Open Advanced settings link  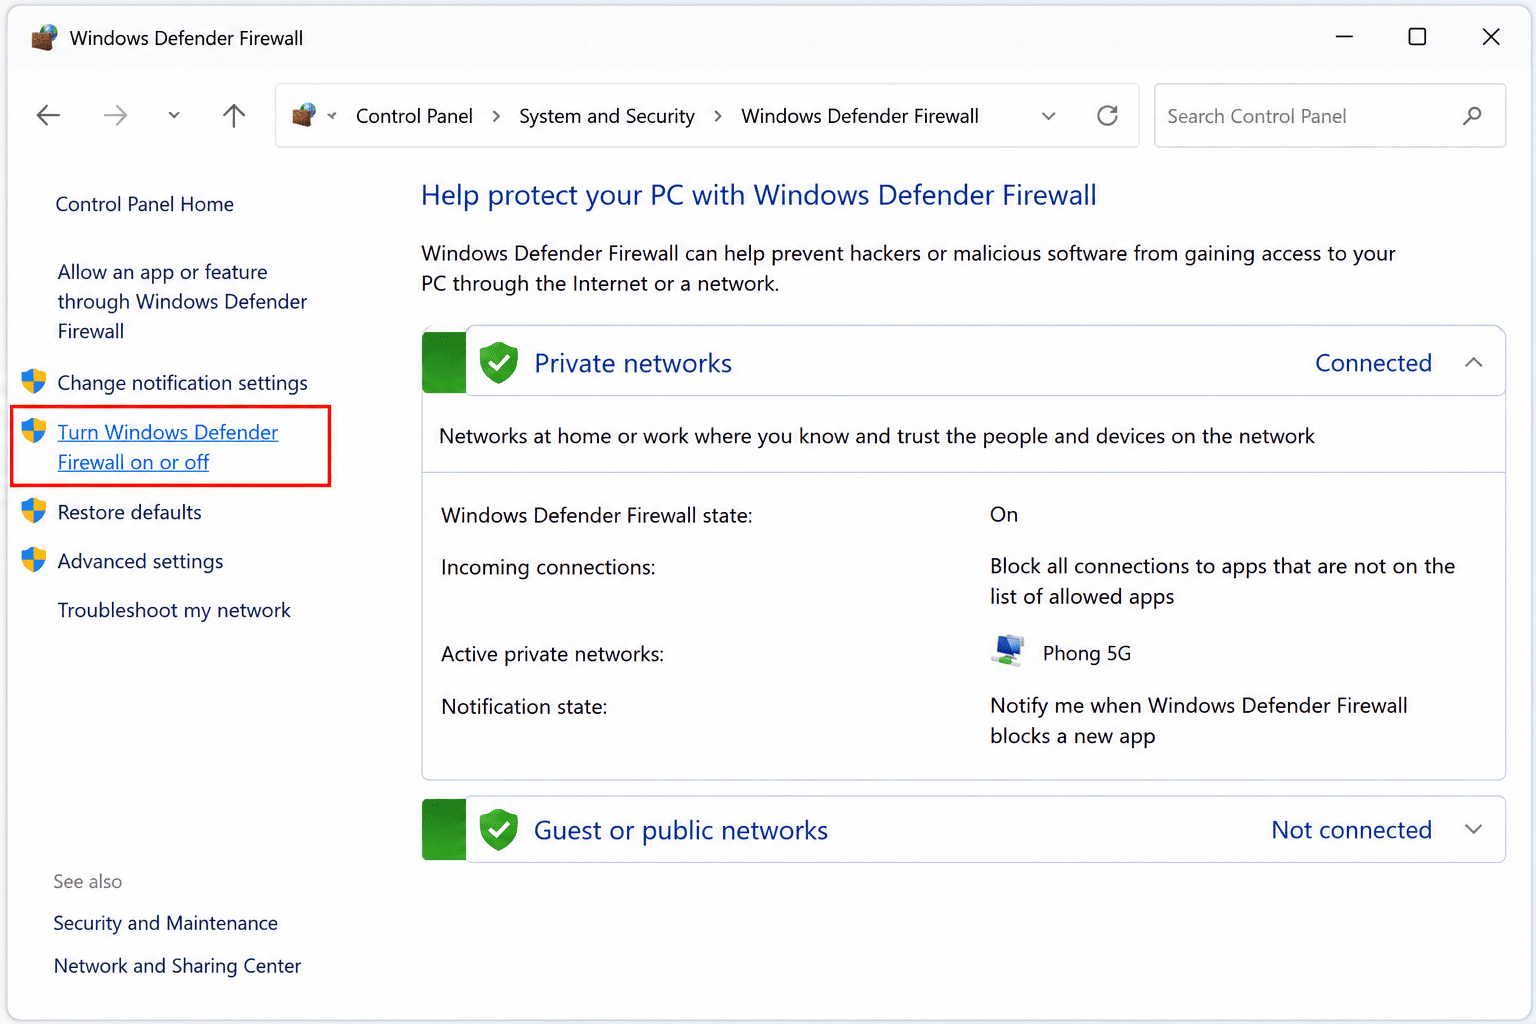click(140, 561)
